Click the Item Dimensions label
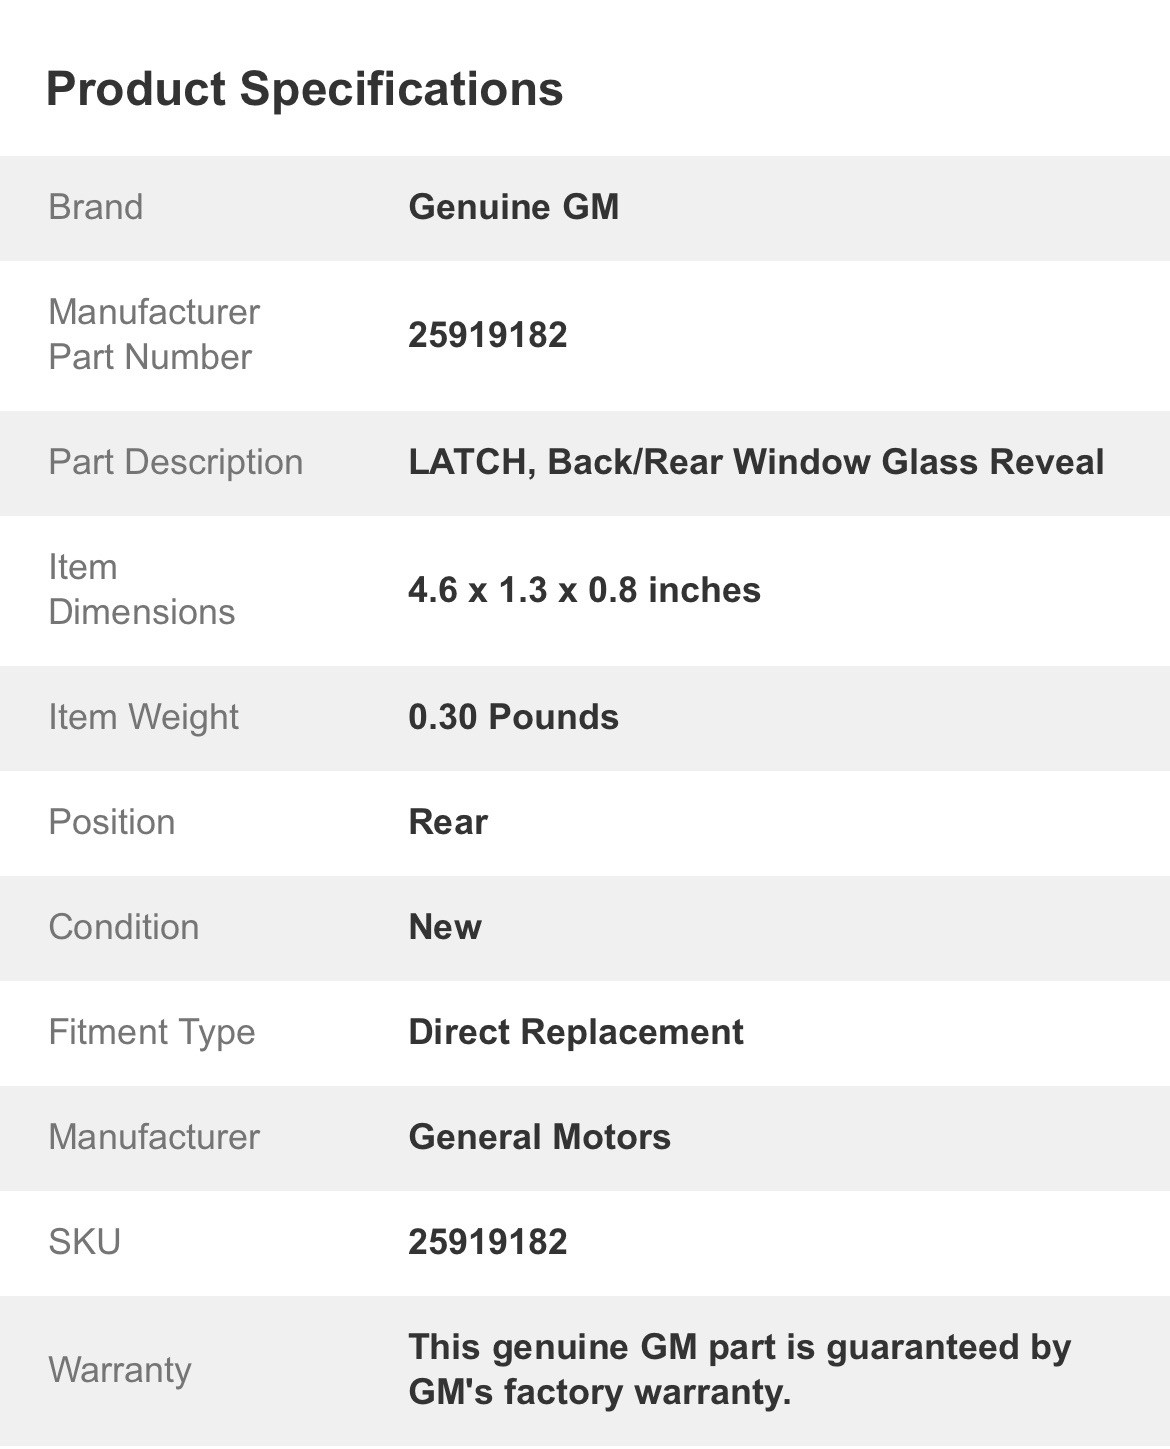 pos(142,590)
